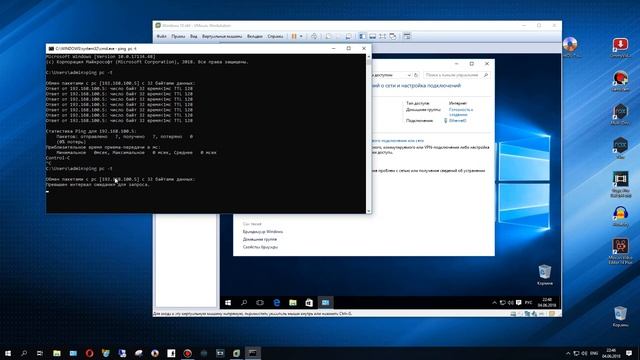Select Control Panel in guest VM taskbar
This screenshot has width=640, height=360.
325,302
